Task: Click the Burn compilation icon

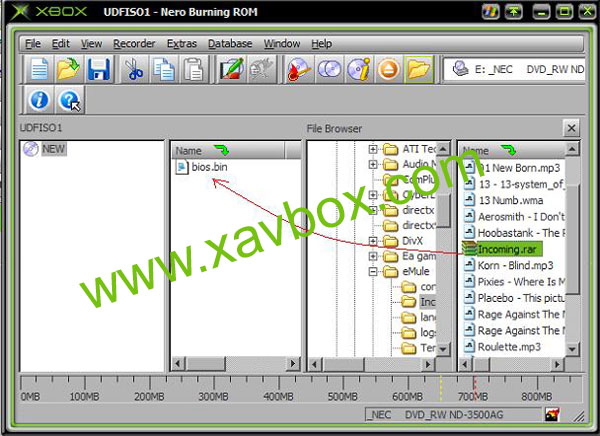Action: (299, 70)
